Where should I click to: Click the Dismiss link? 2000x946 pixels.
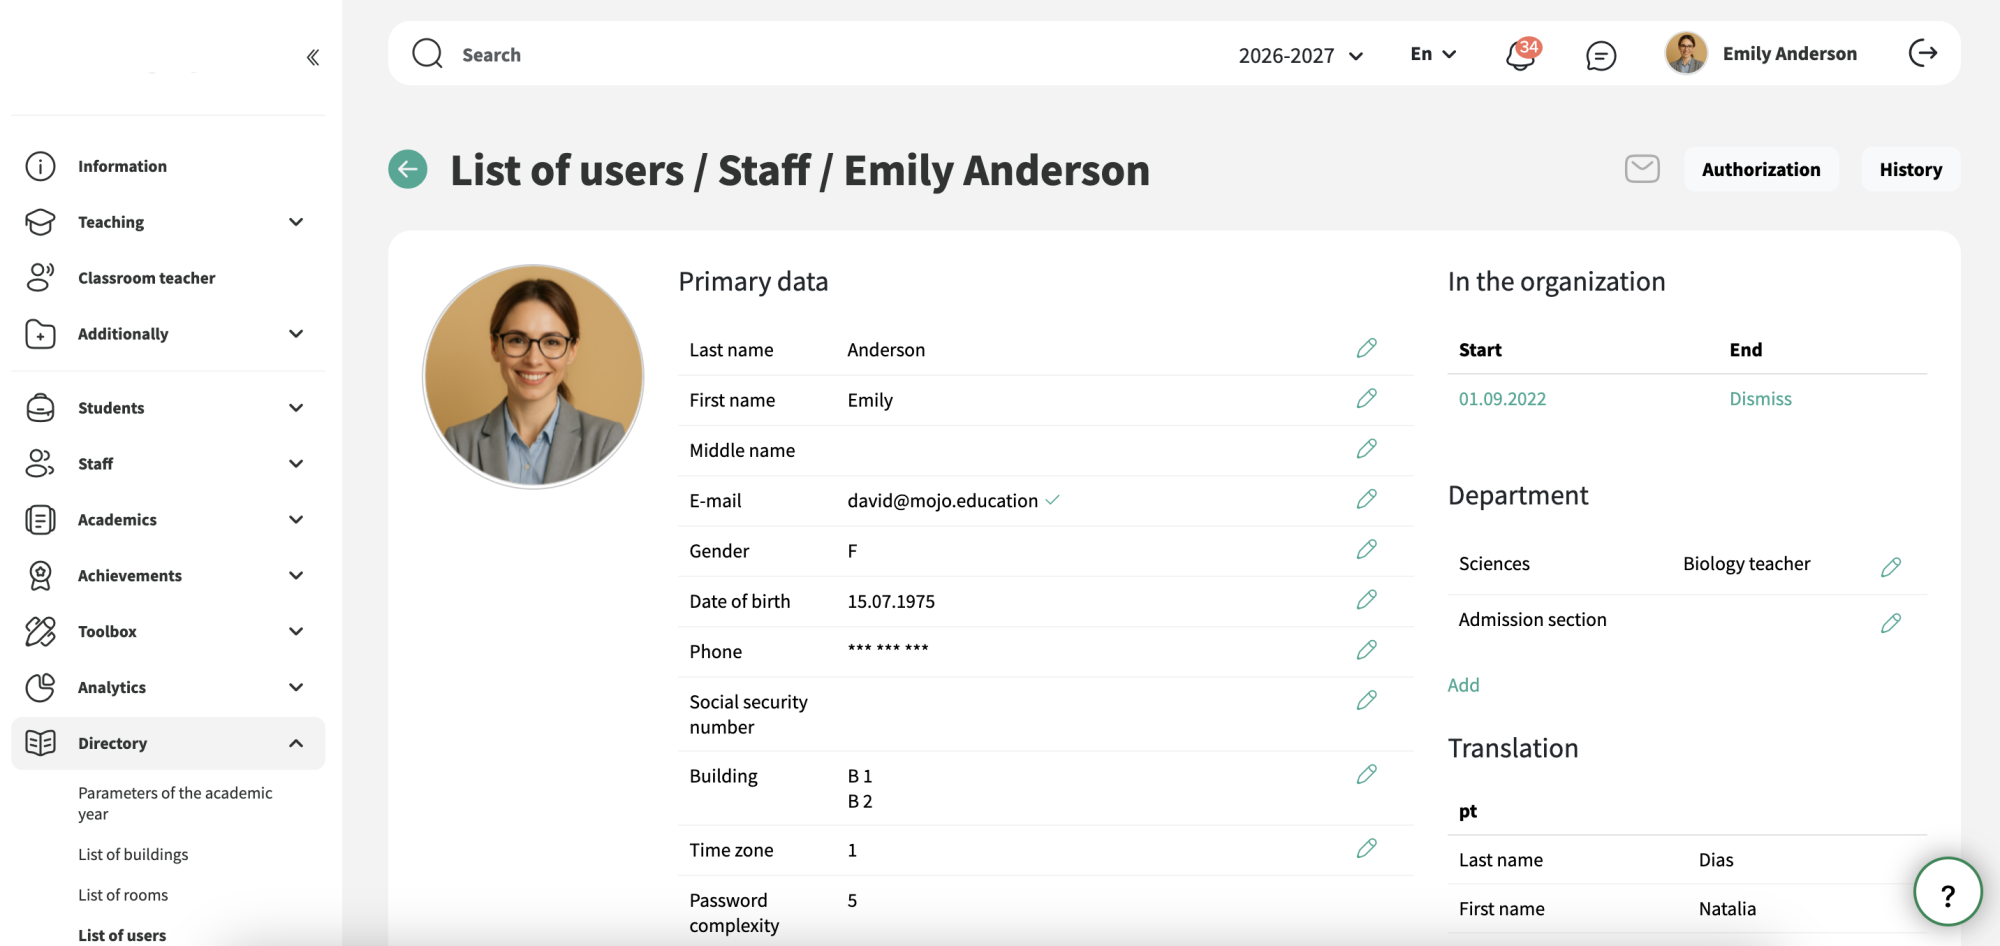tap(1760, 399)
